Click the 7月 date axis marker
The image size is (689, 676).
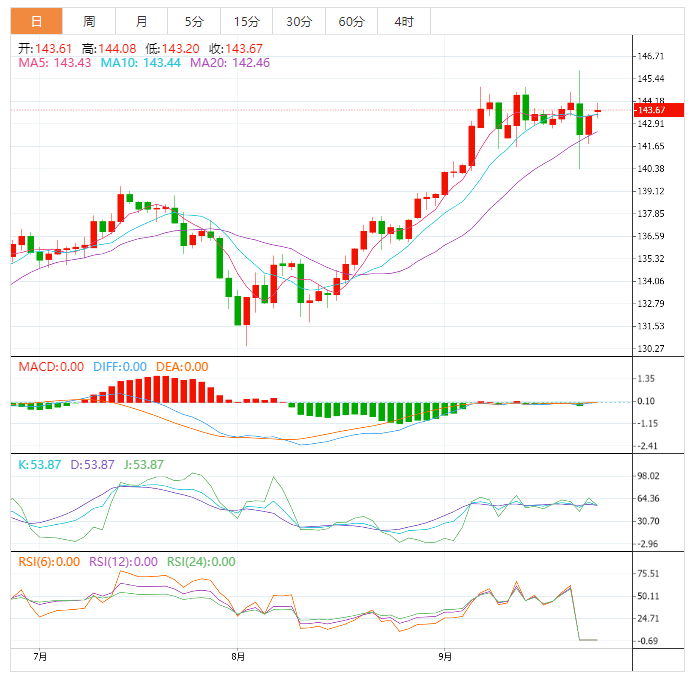(40, 657)
